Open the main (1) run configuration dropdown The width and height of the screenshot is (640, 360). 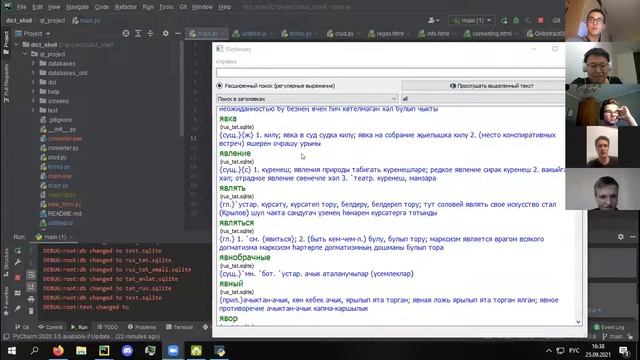pyautogui.click(x=472, y=20)
